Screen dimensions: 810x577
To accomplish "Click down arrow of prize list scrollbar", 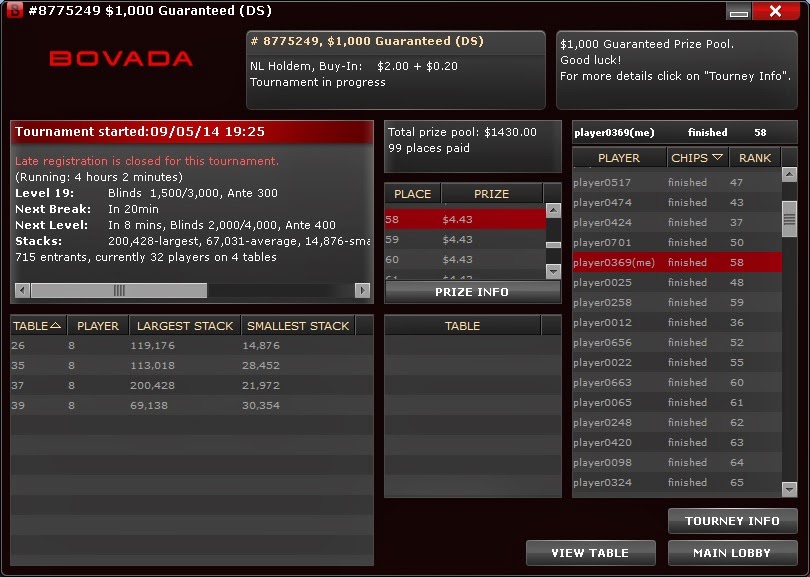I will (x=553, y=271).
